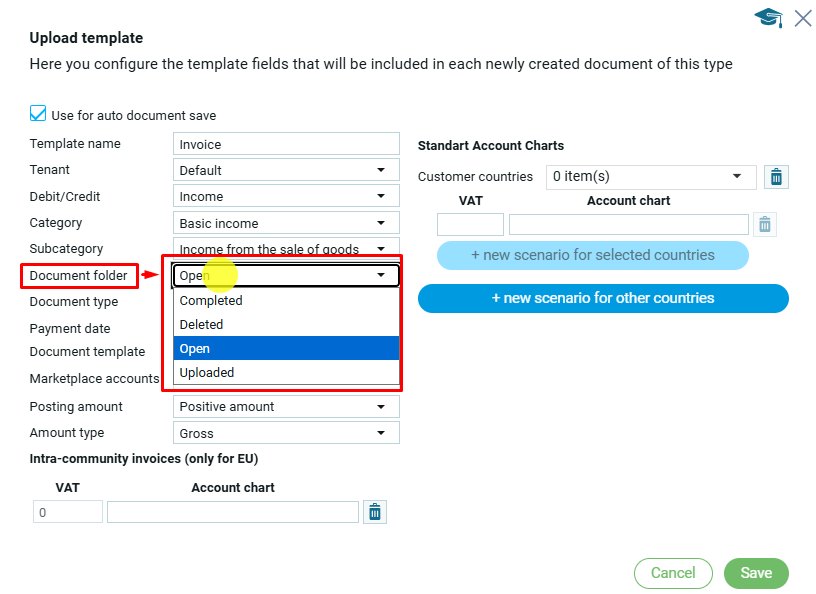Open the graduation cap tutorial icon
Screen dimensions: 816x594
pos(768,18)
